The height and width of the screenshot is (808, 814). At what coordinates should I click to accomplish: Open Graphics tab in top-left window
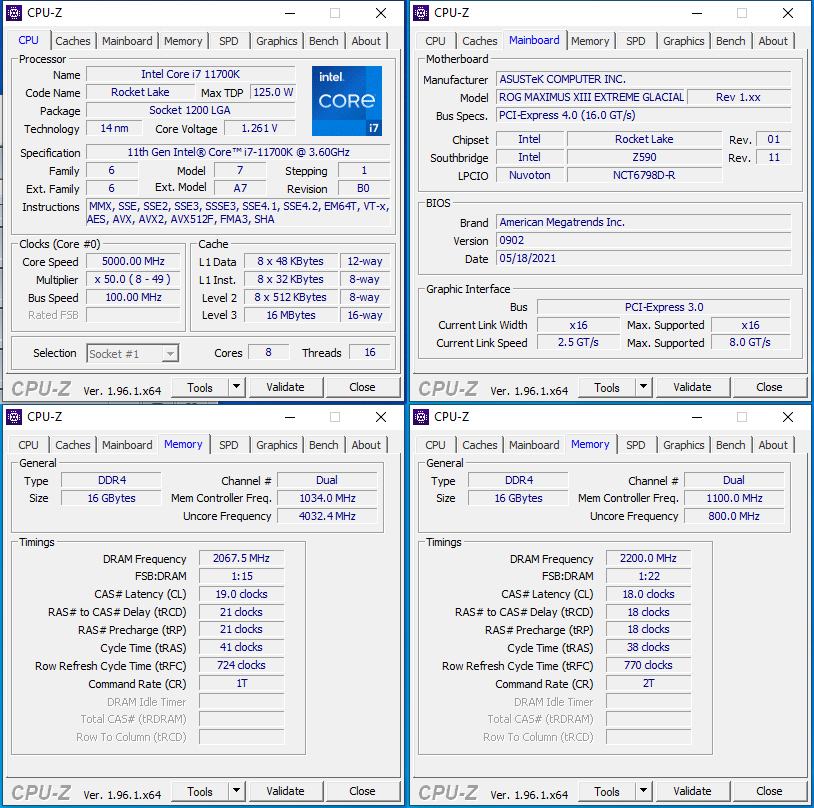pyautogui.click(x=277, y=41)
